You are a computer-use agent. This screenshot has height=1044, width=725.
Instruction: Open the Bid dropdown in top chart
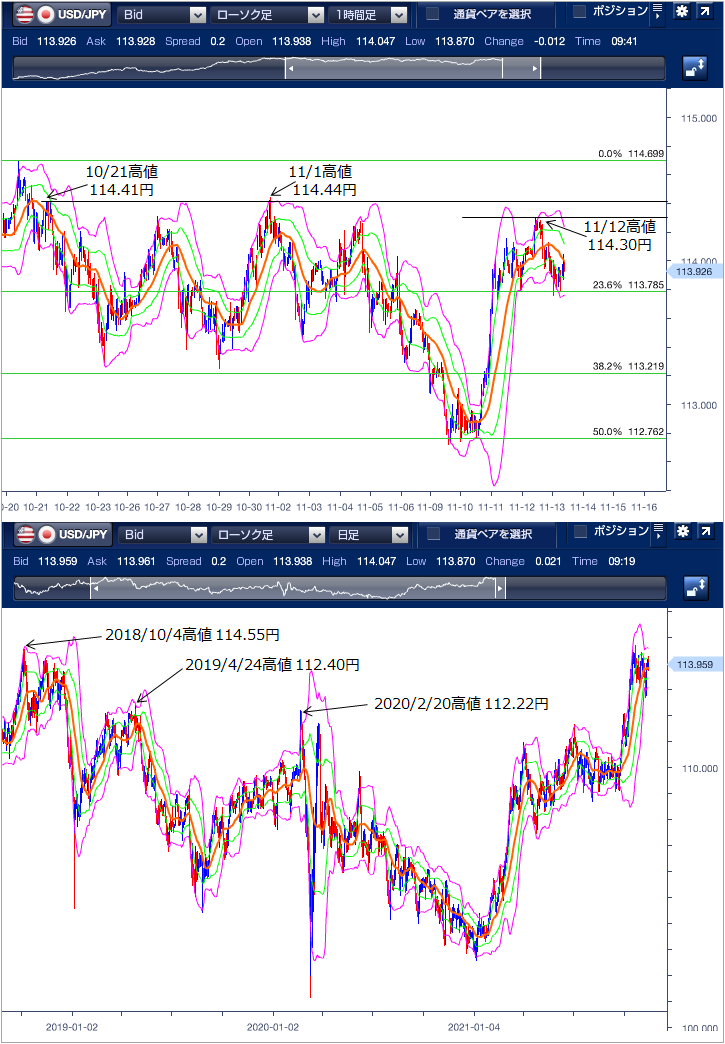pyautogui.click(x=162, y=14)
